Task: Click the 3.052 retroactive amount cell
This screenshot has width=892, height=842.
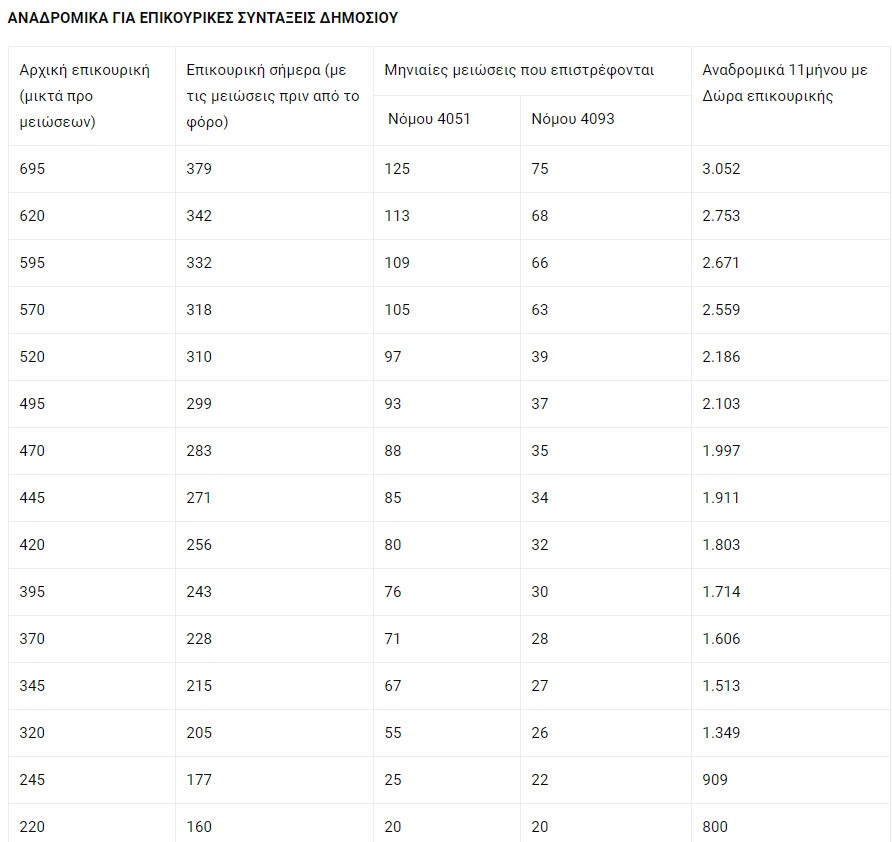Action: [721, 169]
